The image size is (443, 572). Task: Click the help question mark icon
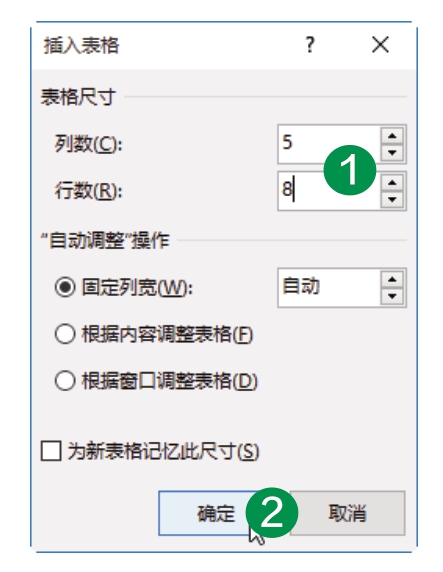(x=310, y=45)
